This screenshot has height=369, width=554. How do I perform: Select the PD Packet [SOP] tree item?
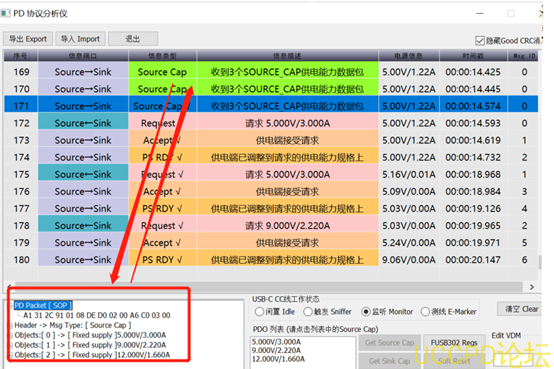[43, 305]
